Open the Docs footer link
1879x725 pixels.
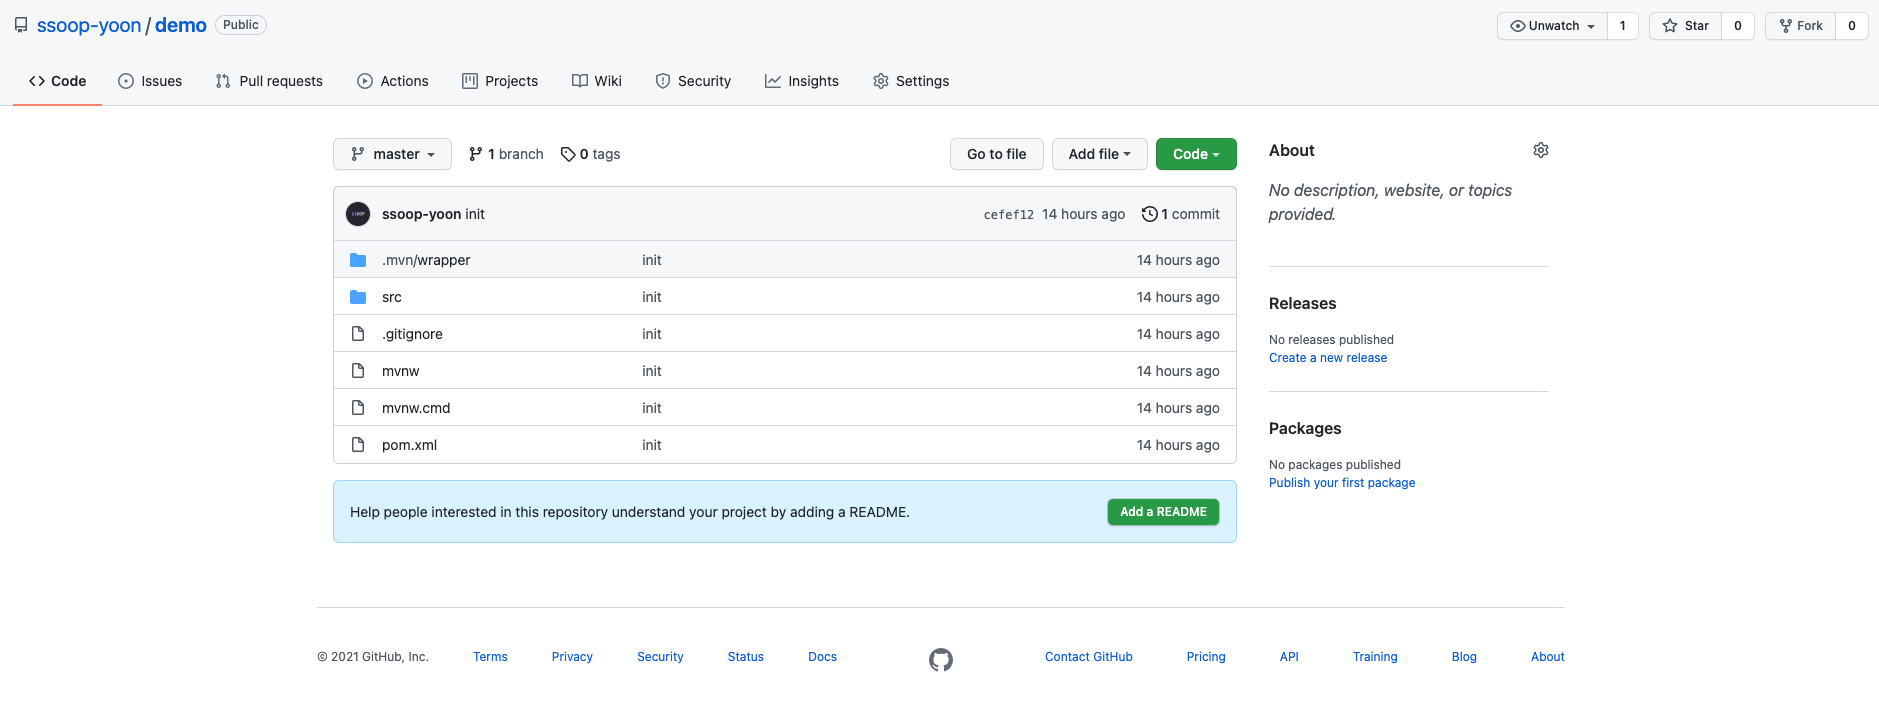822,657
